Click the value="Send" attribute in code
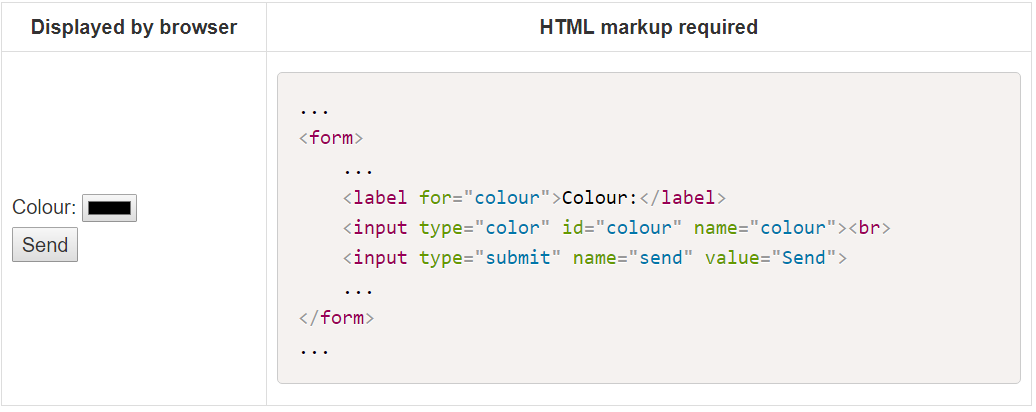Viewport: 1036px width, 412px height. tap(770, 258)
